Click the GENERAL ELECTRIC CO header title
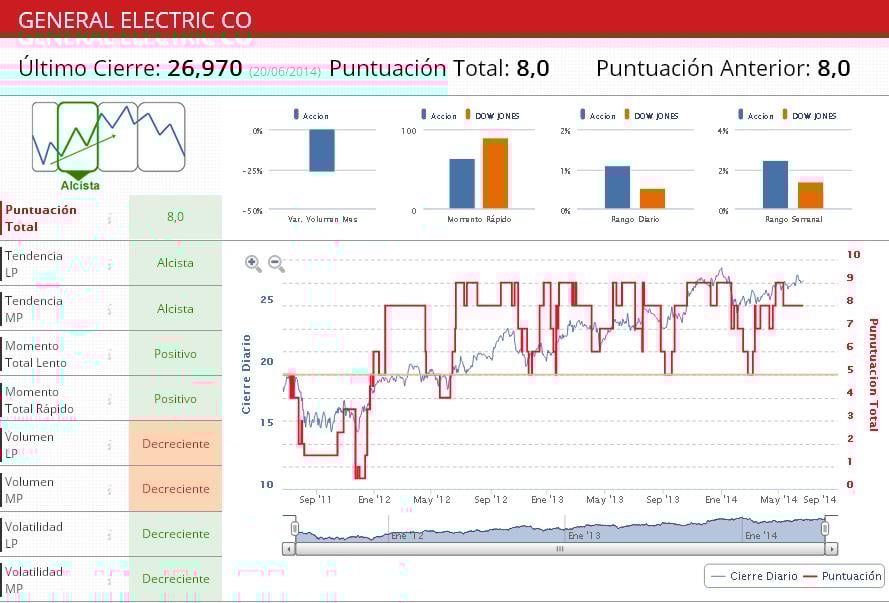The width and height of the screenshot is (889, 603). (x=135, y=20)
